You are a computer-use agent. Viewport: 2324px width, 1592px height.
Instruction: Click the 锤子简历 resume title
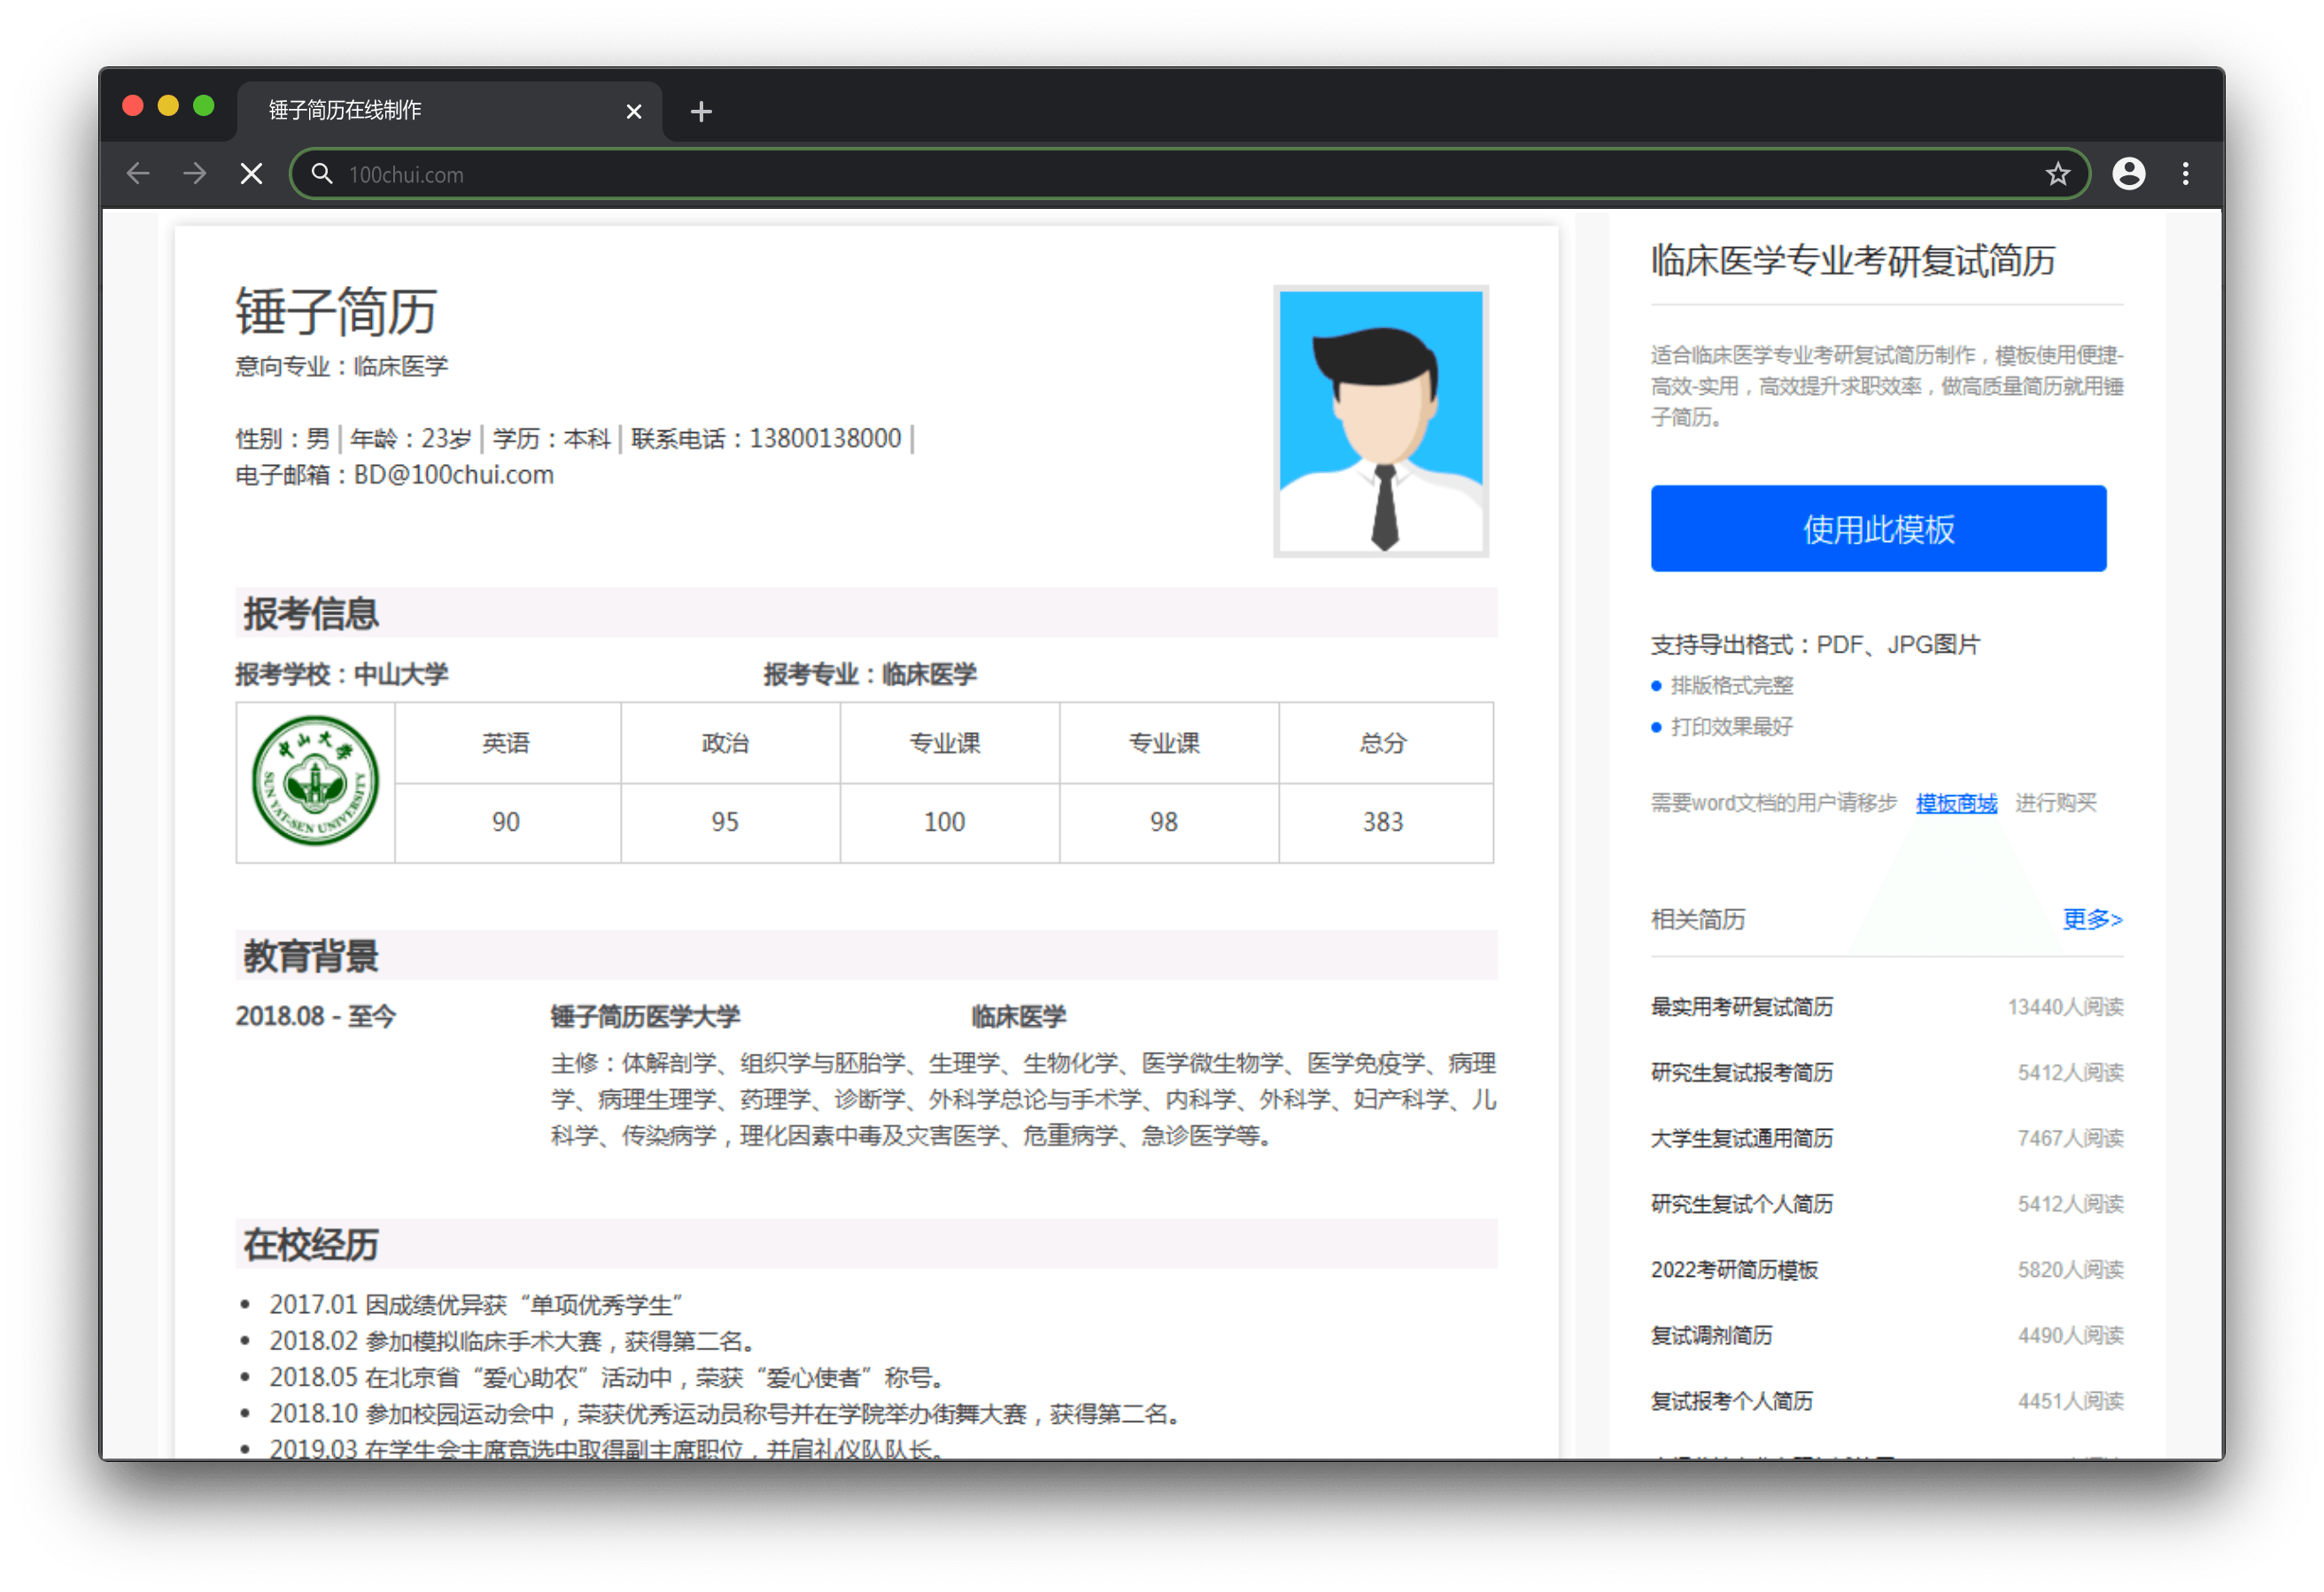pyautogui.click(x=336, y=312)
